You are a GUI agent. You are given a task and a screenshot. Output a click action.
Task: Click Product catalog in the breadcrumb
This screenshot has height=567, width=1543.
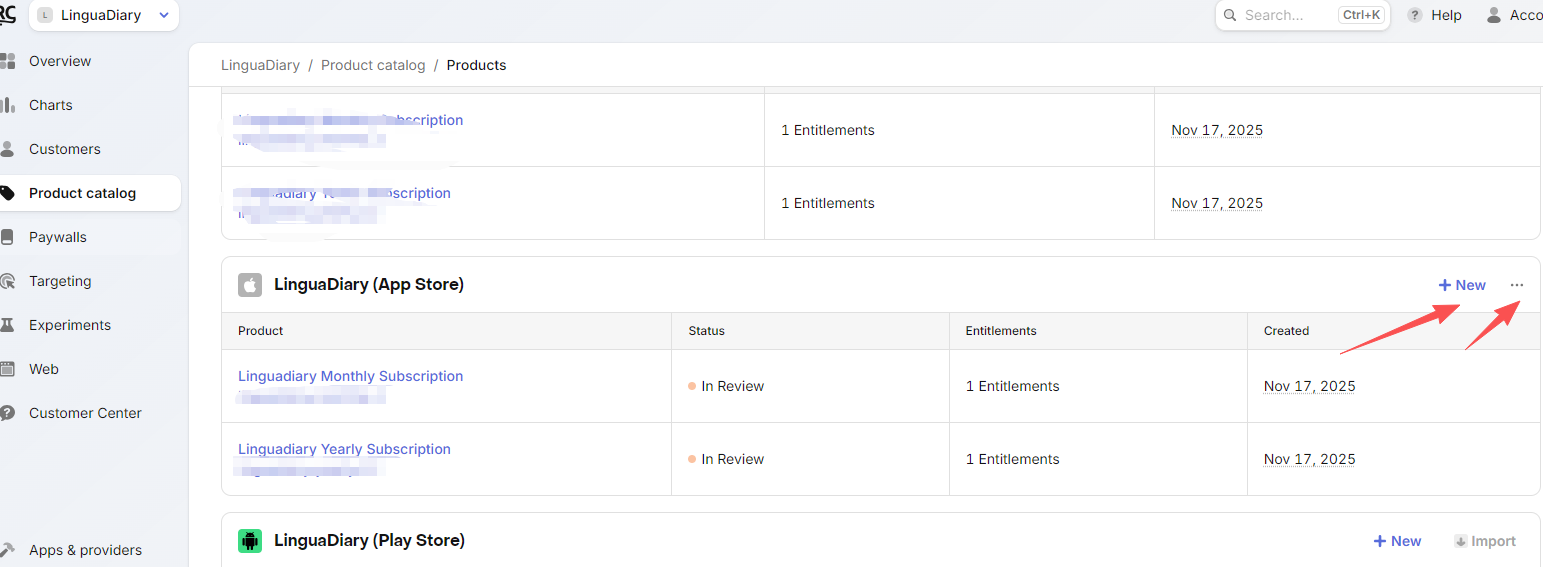pyautogui.click(x=373, y=65)
